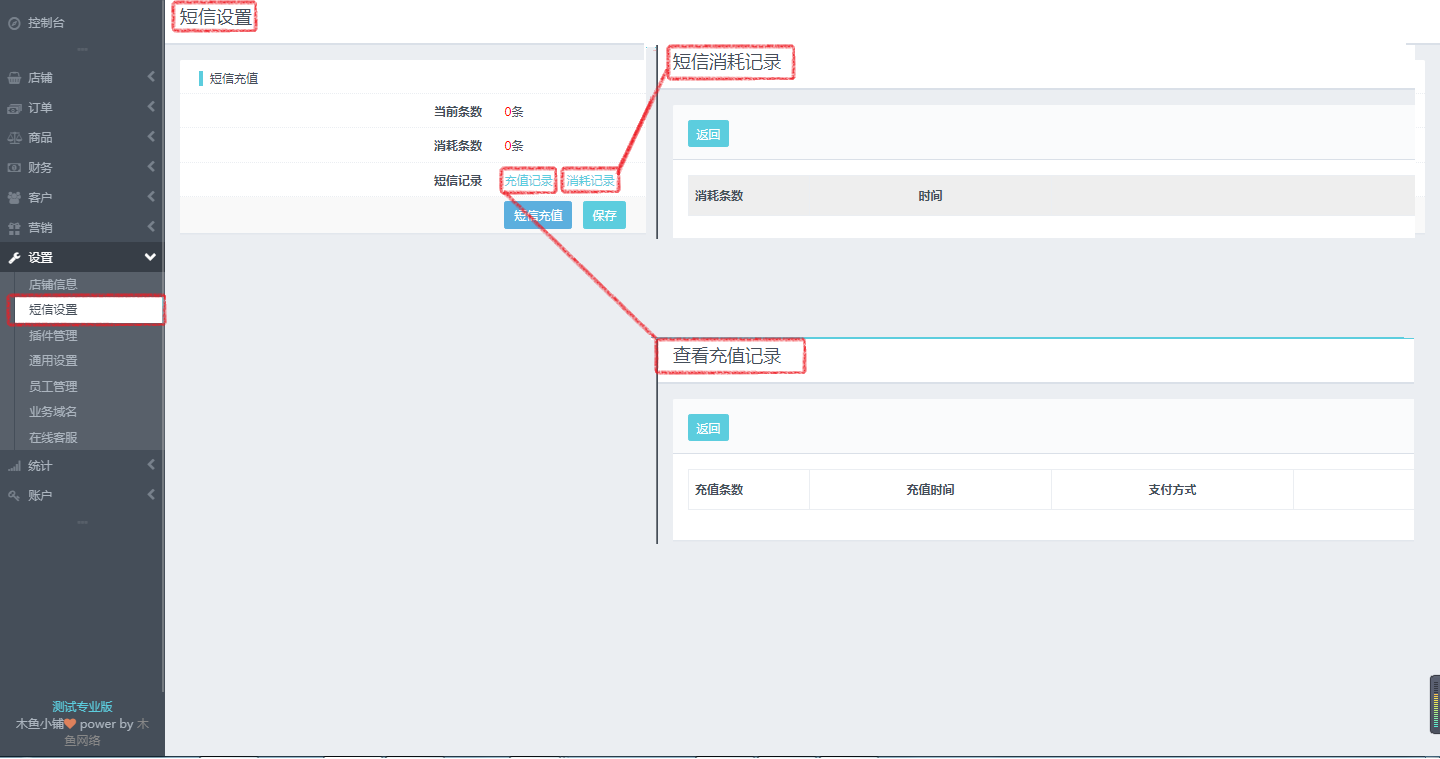The image size is (1440, 759).
Task: Select 短信设置 submenu item
Action: [x=53, y=310]
